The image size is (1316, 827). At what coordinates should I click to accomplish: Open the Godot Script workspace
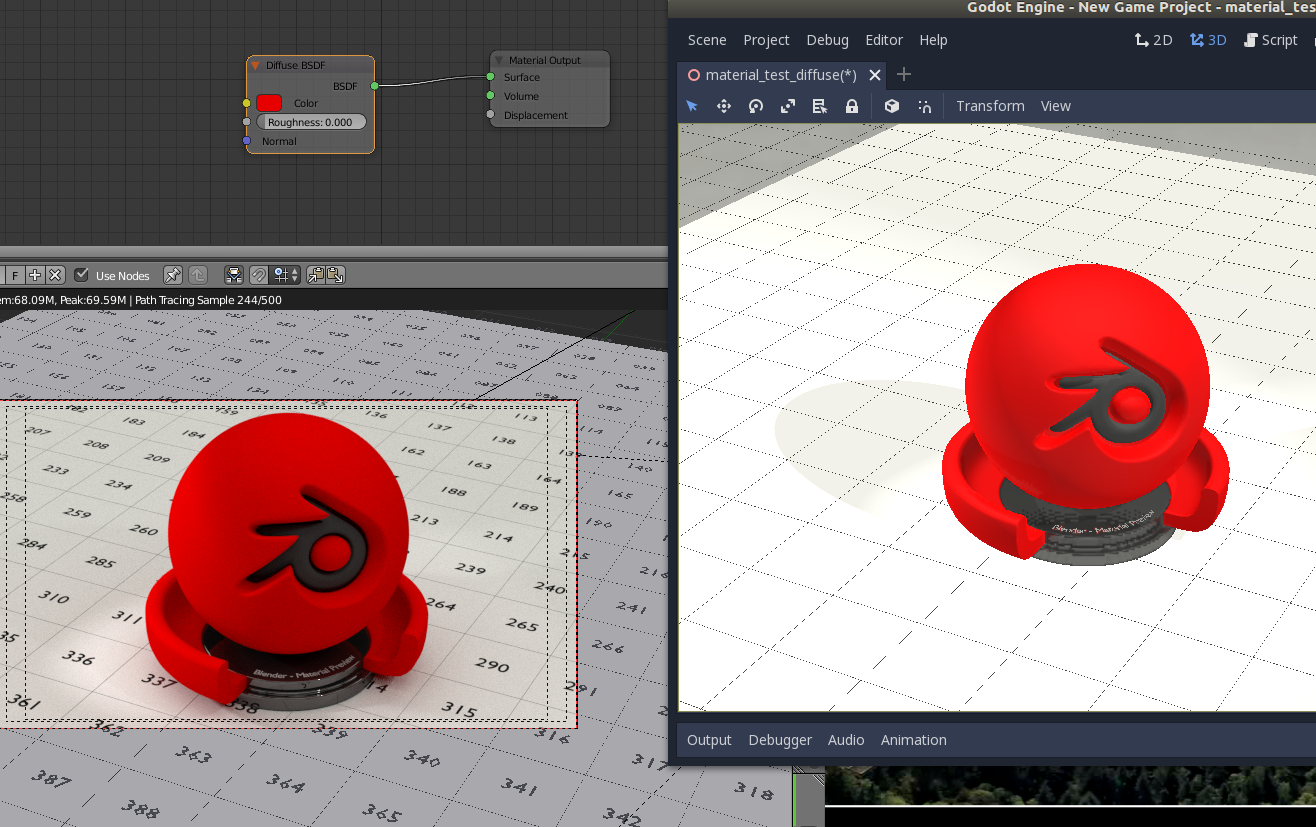point(1270,40)
